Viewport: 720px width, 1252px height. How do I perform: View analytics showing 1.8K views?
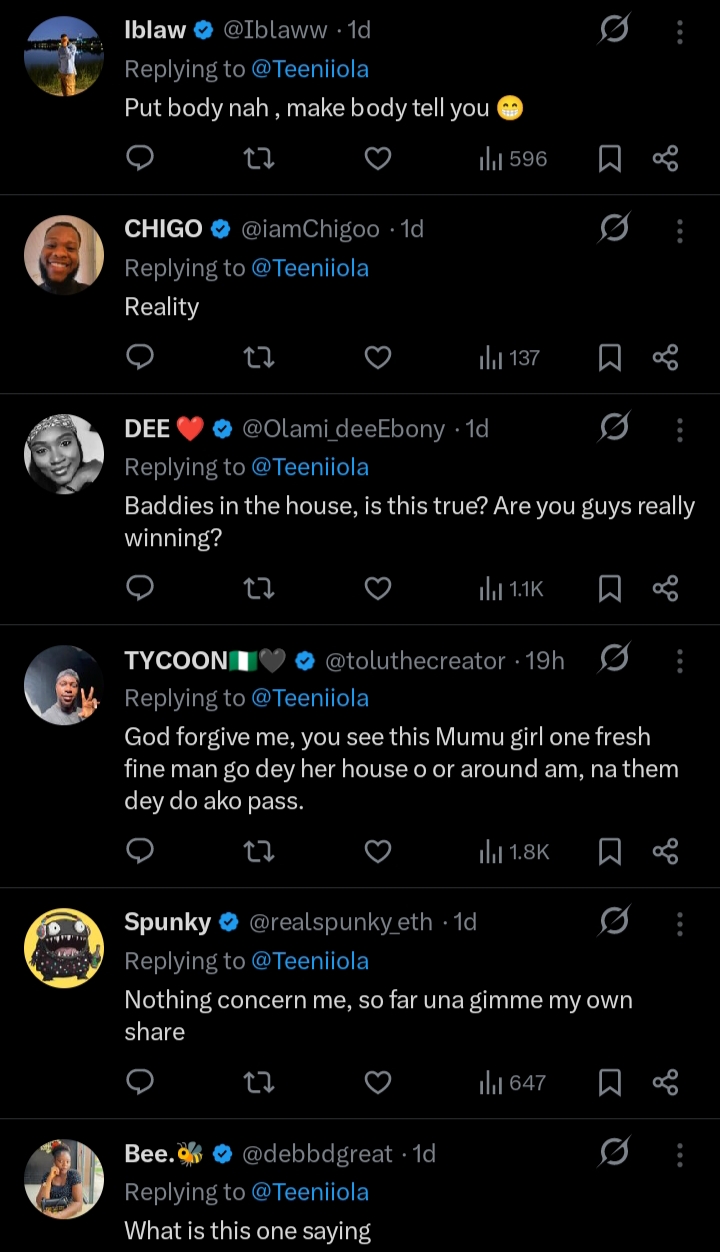tap(515, 851)
